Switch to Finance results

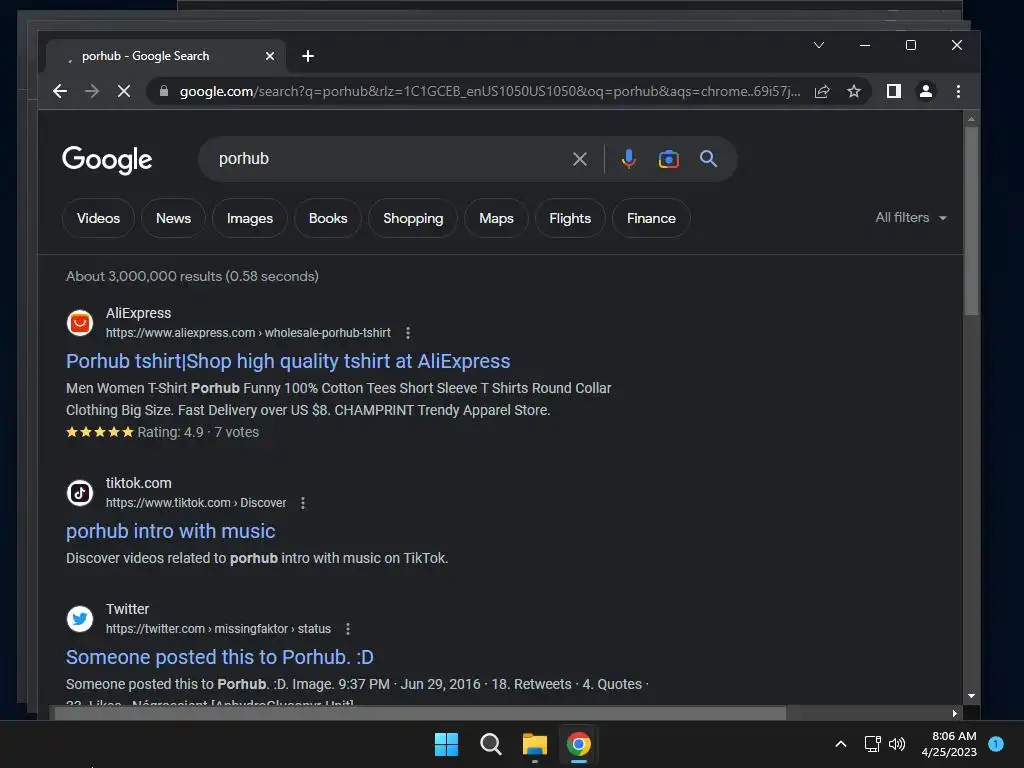point(651,218)
